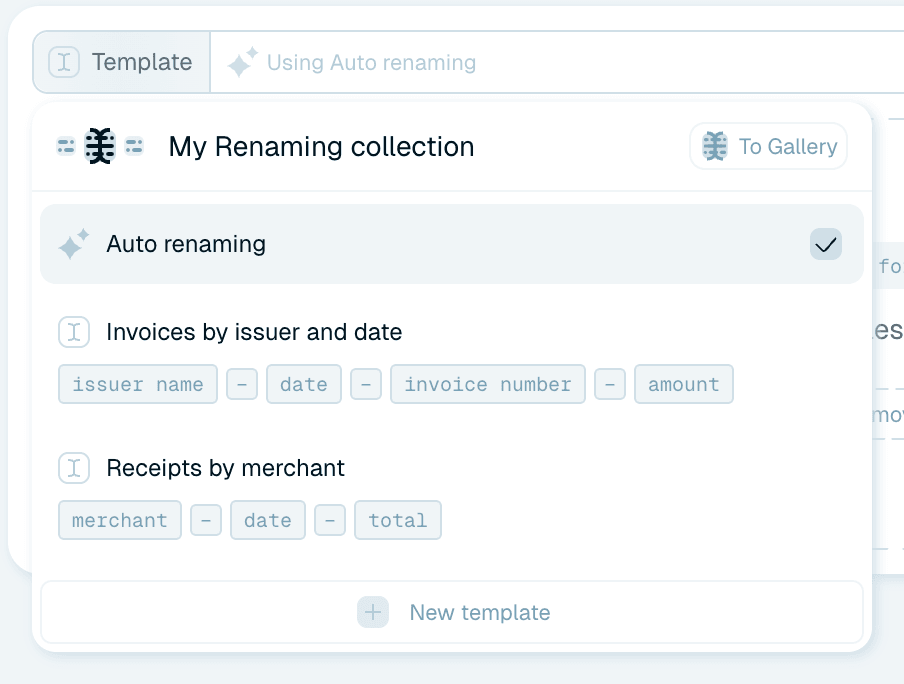
Task: Select the Auto renaming option
Action: click(452, 244)
